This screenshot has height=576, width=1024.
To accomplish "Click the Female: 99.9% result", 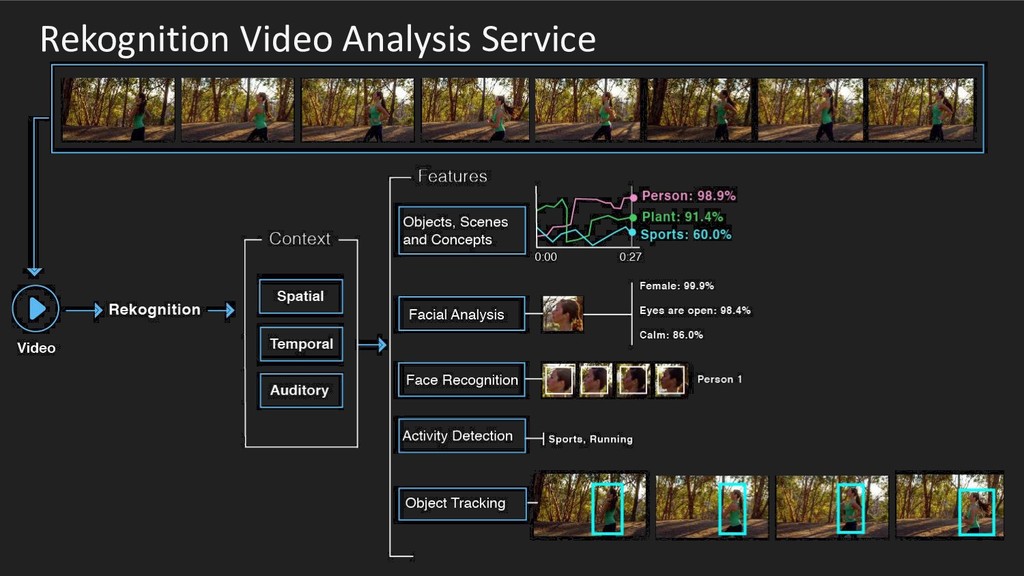I will click(x=677, y=286).
